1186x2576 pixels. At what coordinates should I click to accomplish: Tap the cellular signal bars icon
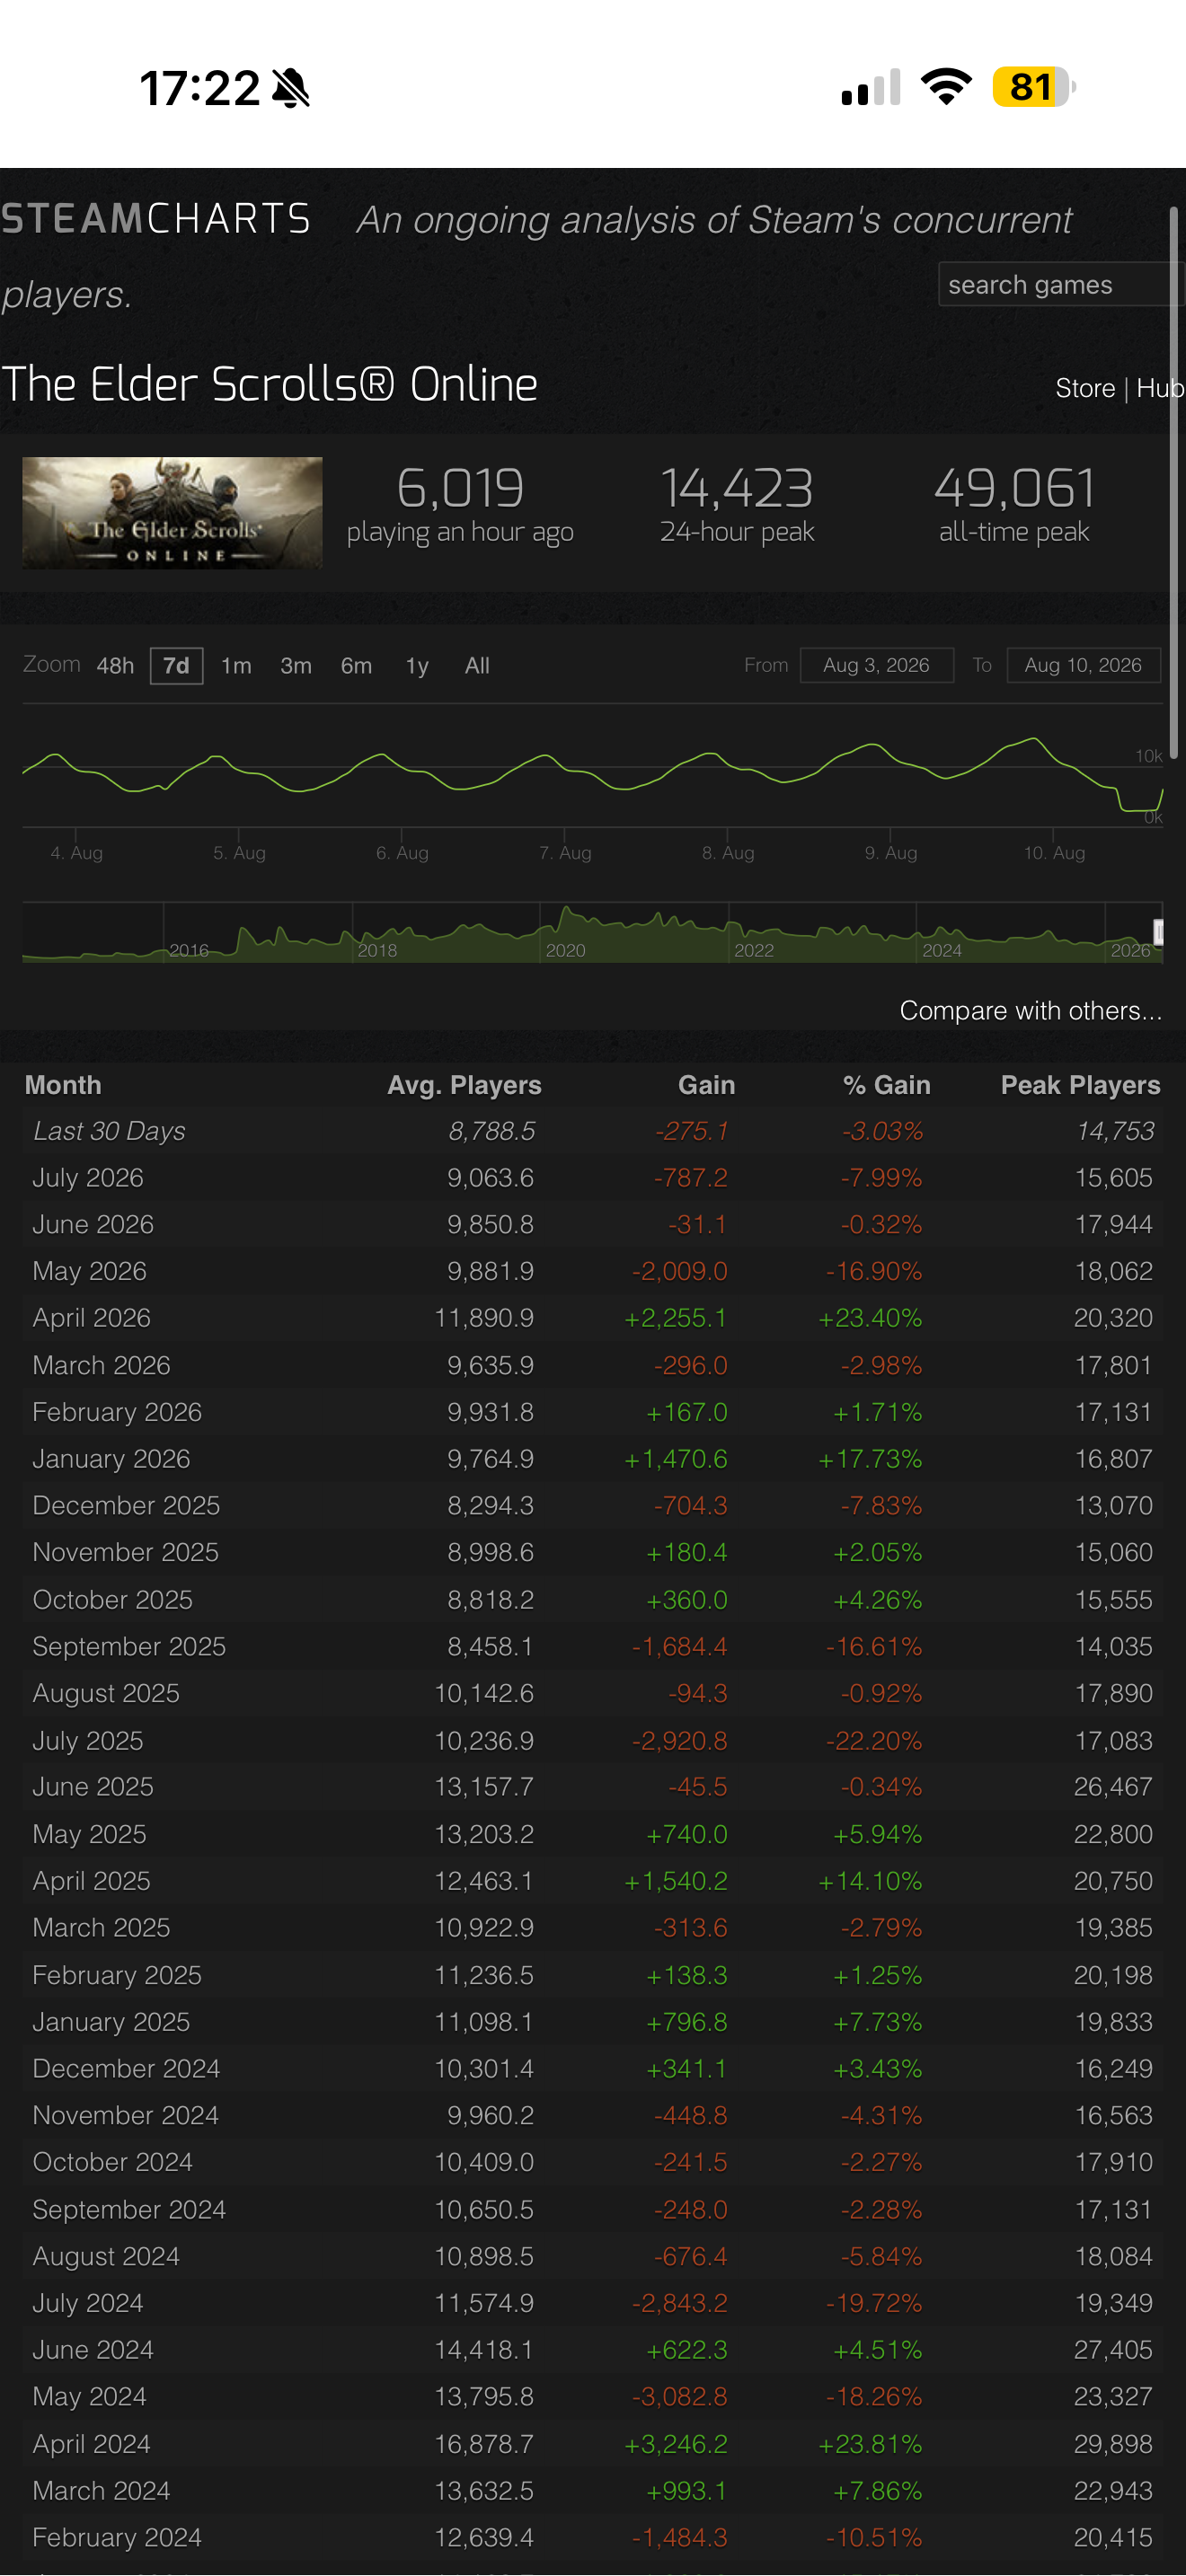click(871, 87)
